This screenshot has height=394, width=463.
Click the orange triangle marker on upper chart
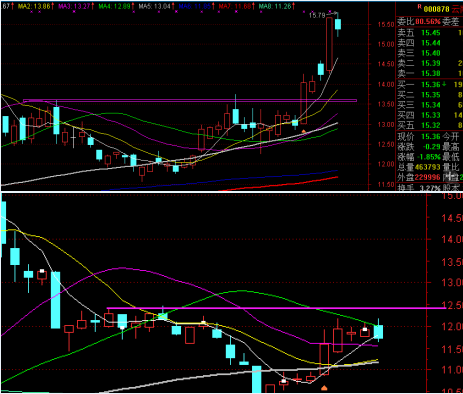pos(303,132)
